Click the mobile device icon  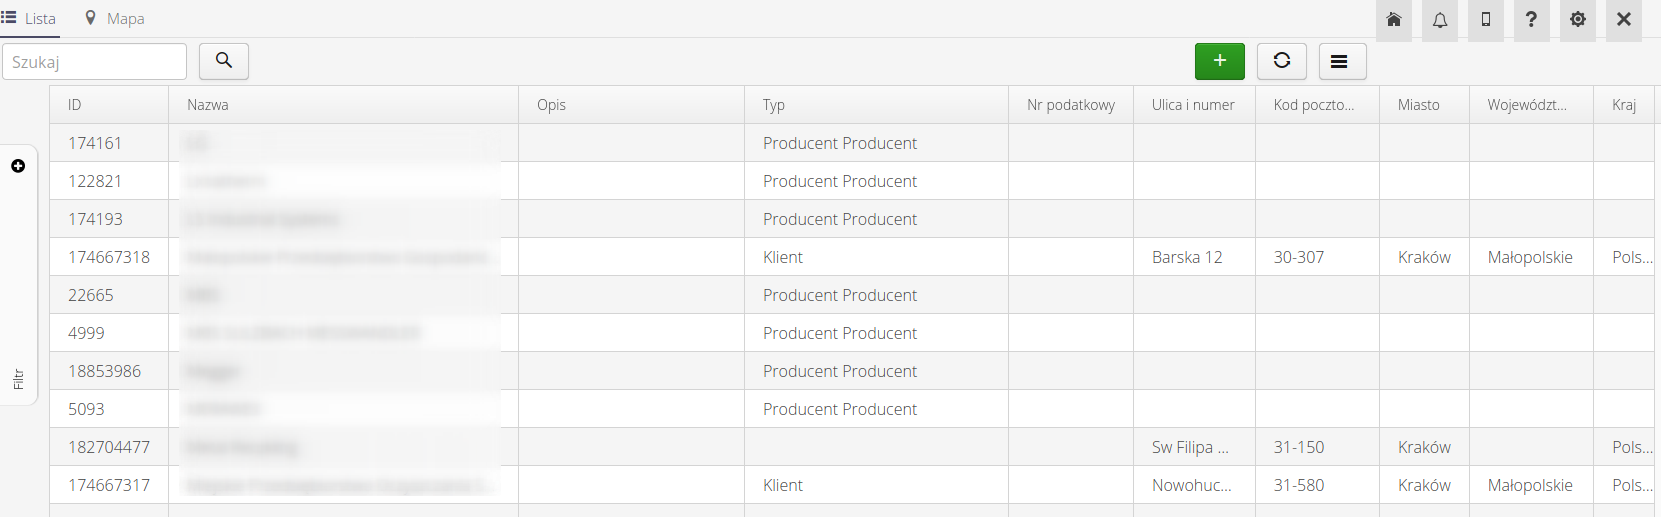coord(1486,20)
